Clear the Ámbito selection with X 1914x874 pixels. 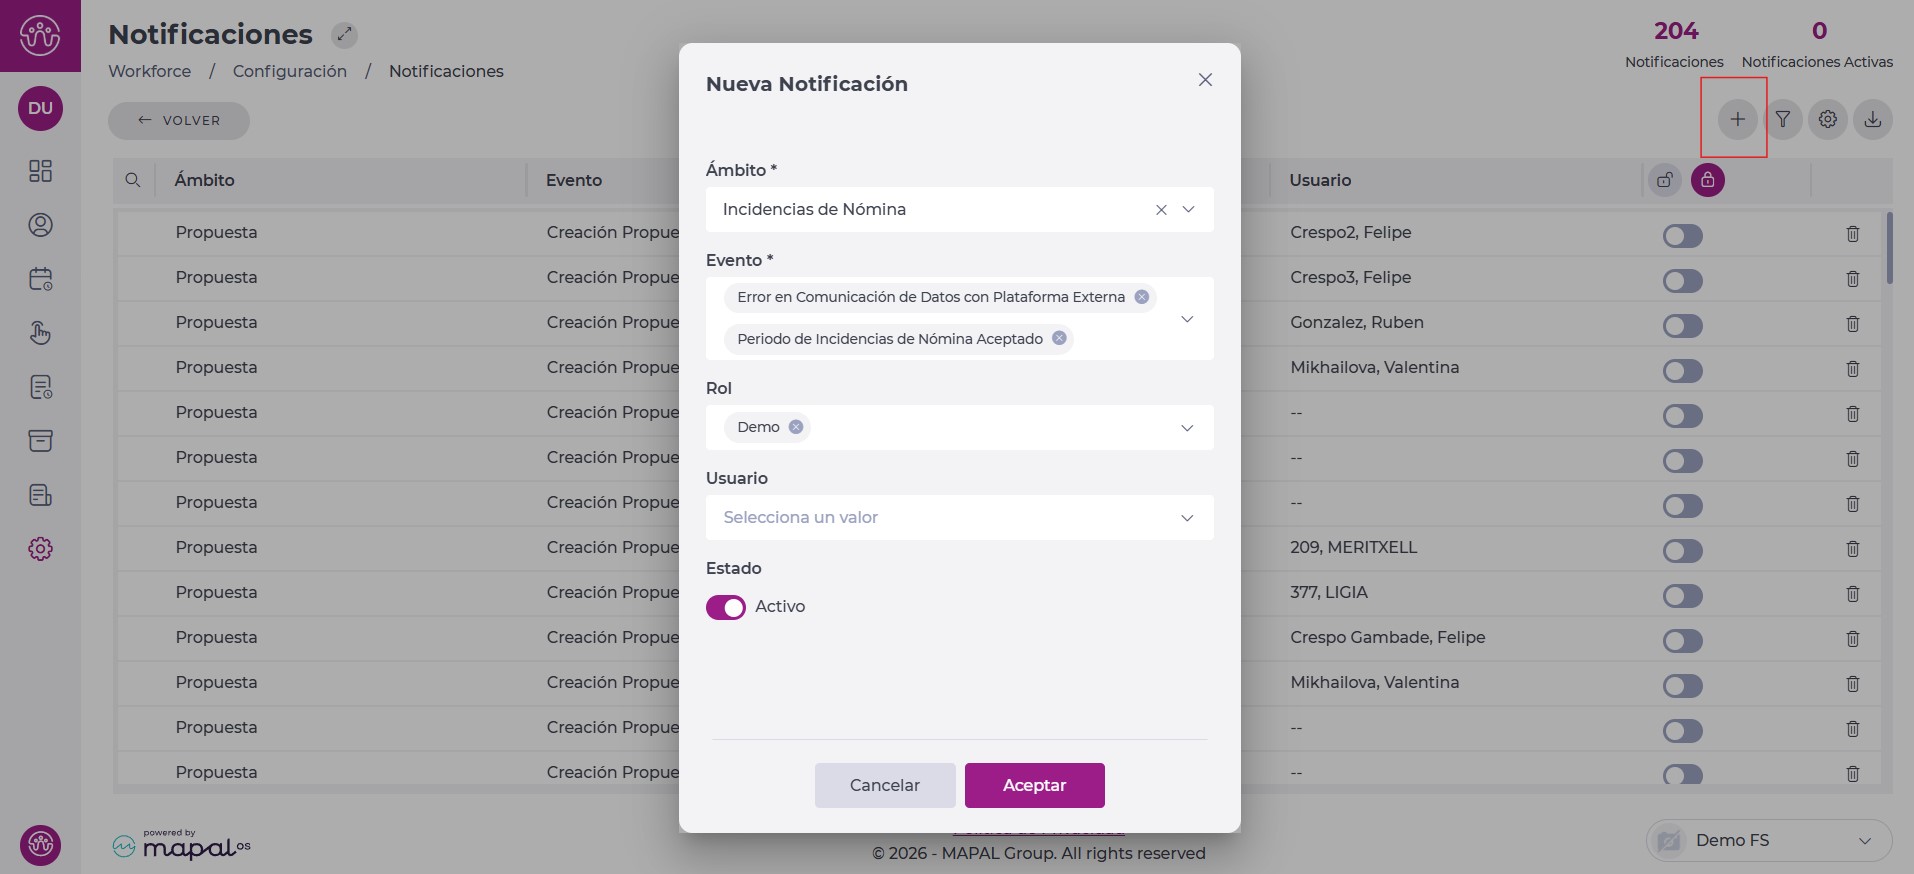(x=1161, y=210)
